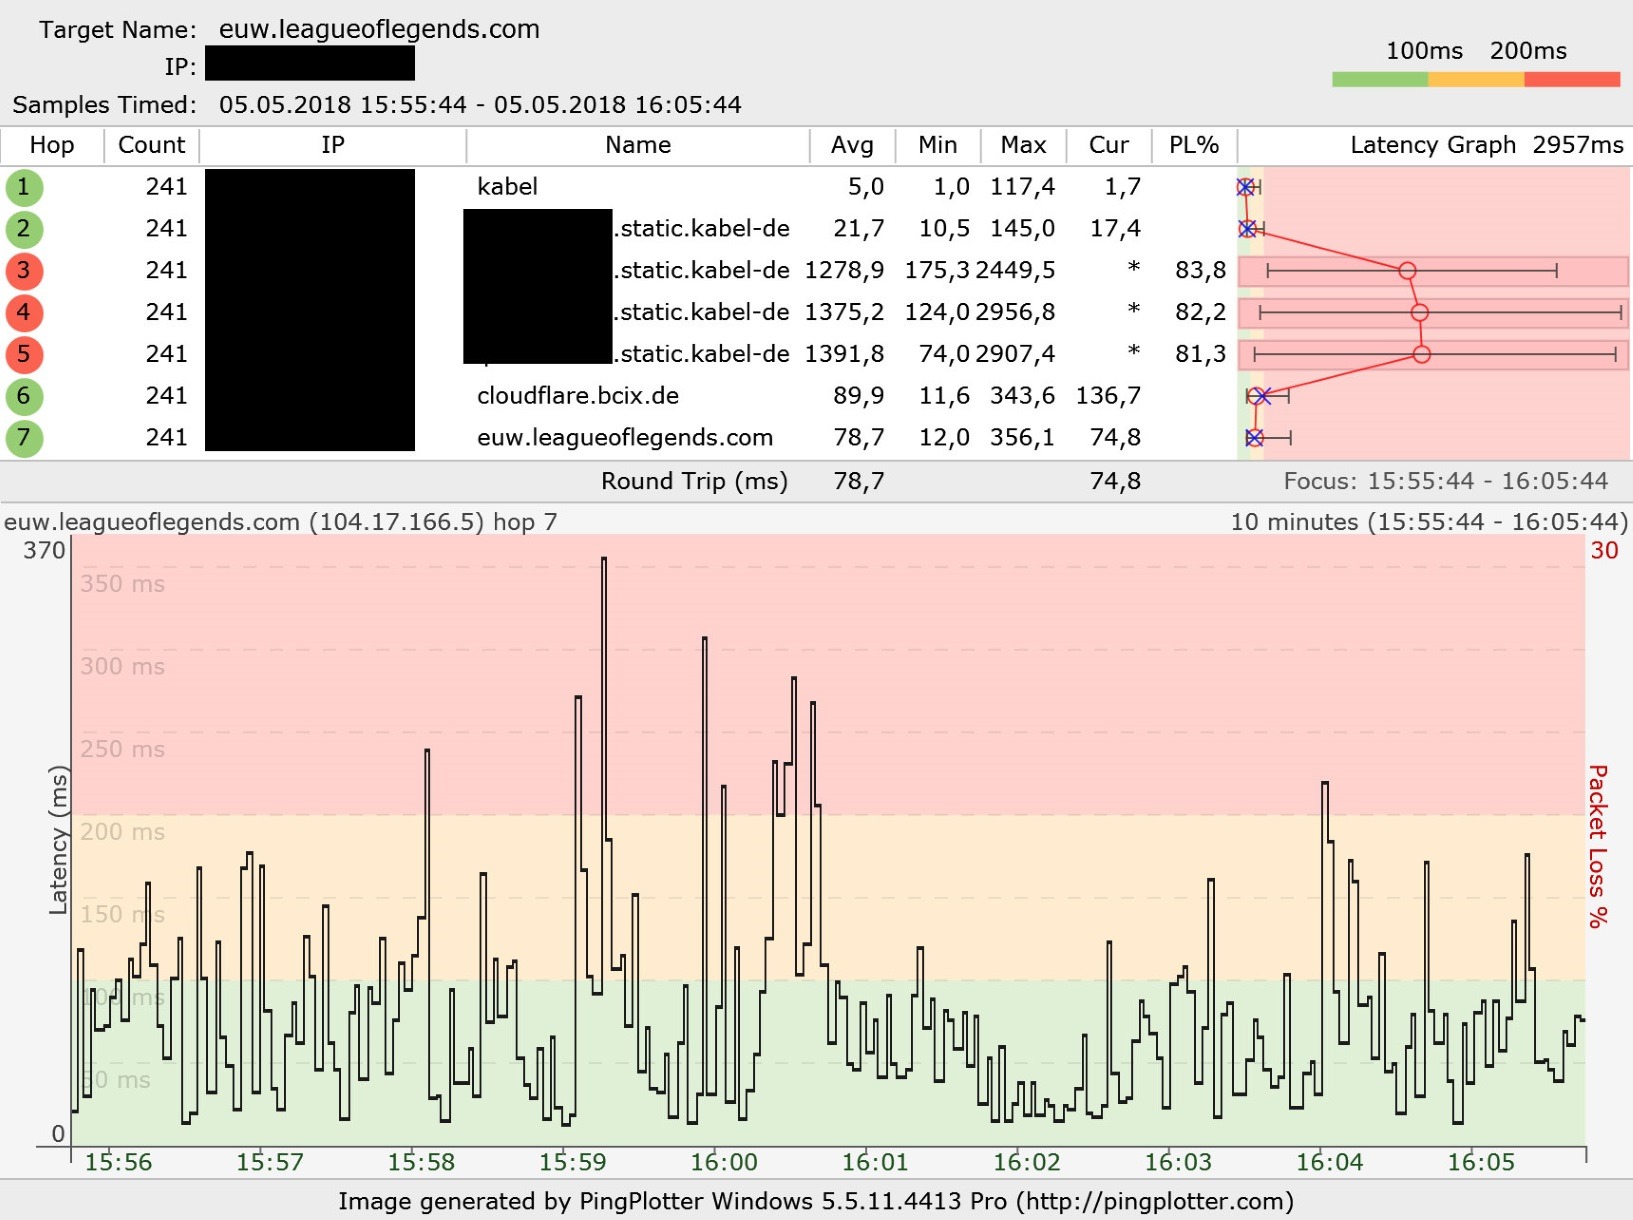The image size is (1633, 1220).
Task: Click hop 4 packet loss value 82,2
Action: (x=1200, y=313)
